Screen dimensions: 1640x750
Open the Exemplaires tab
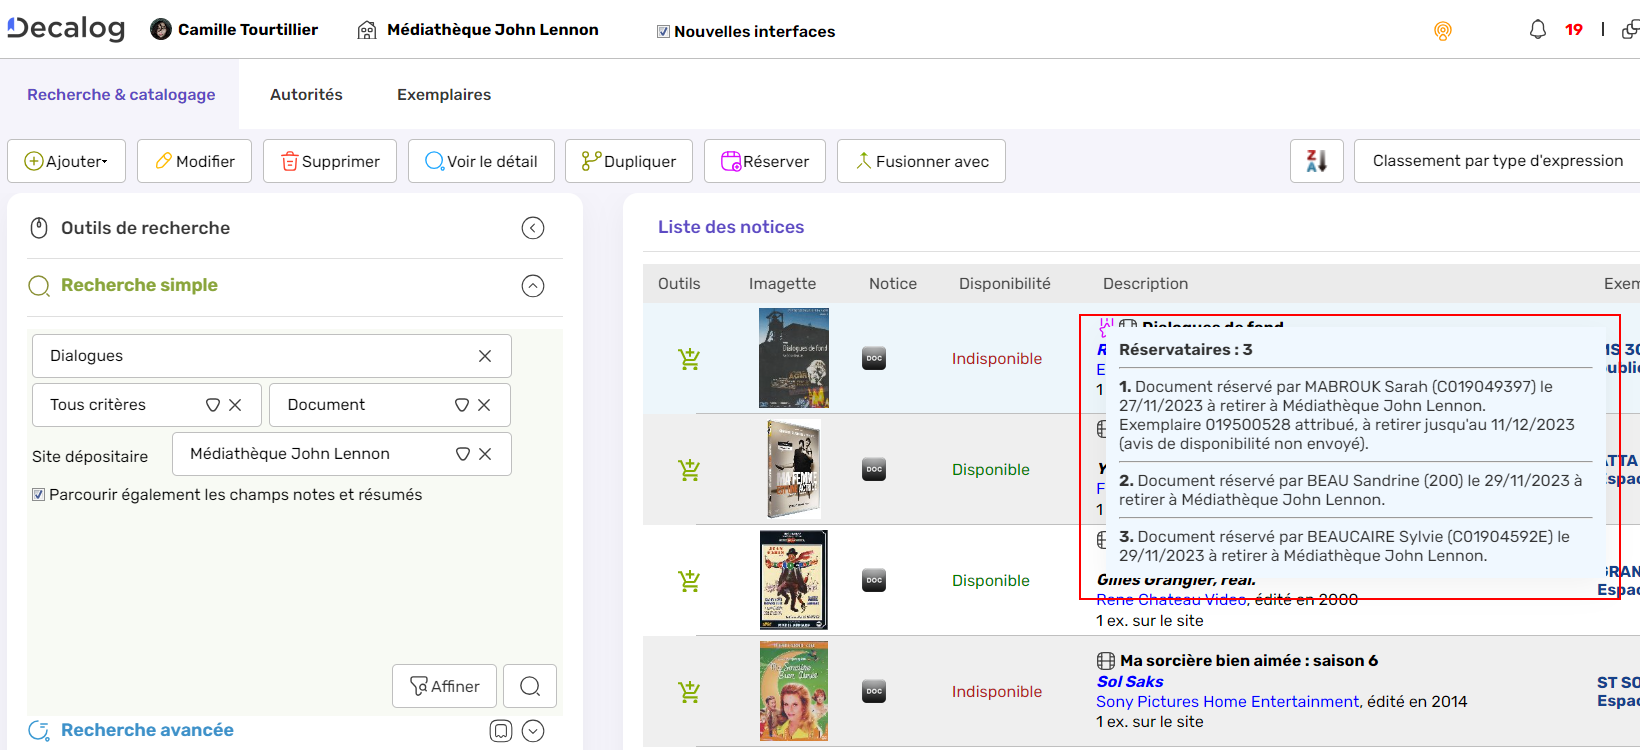(444, 95)
